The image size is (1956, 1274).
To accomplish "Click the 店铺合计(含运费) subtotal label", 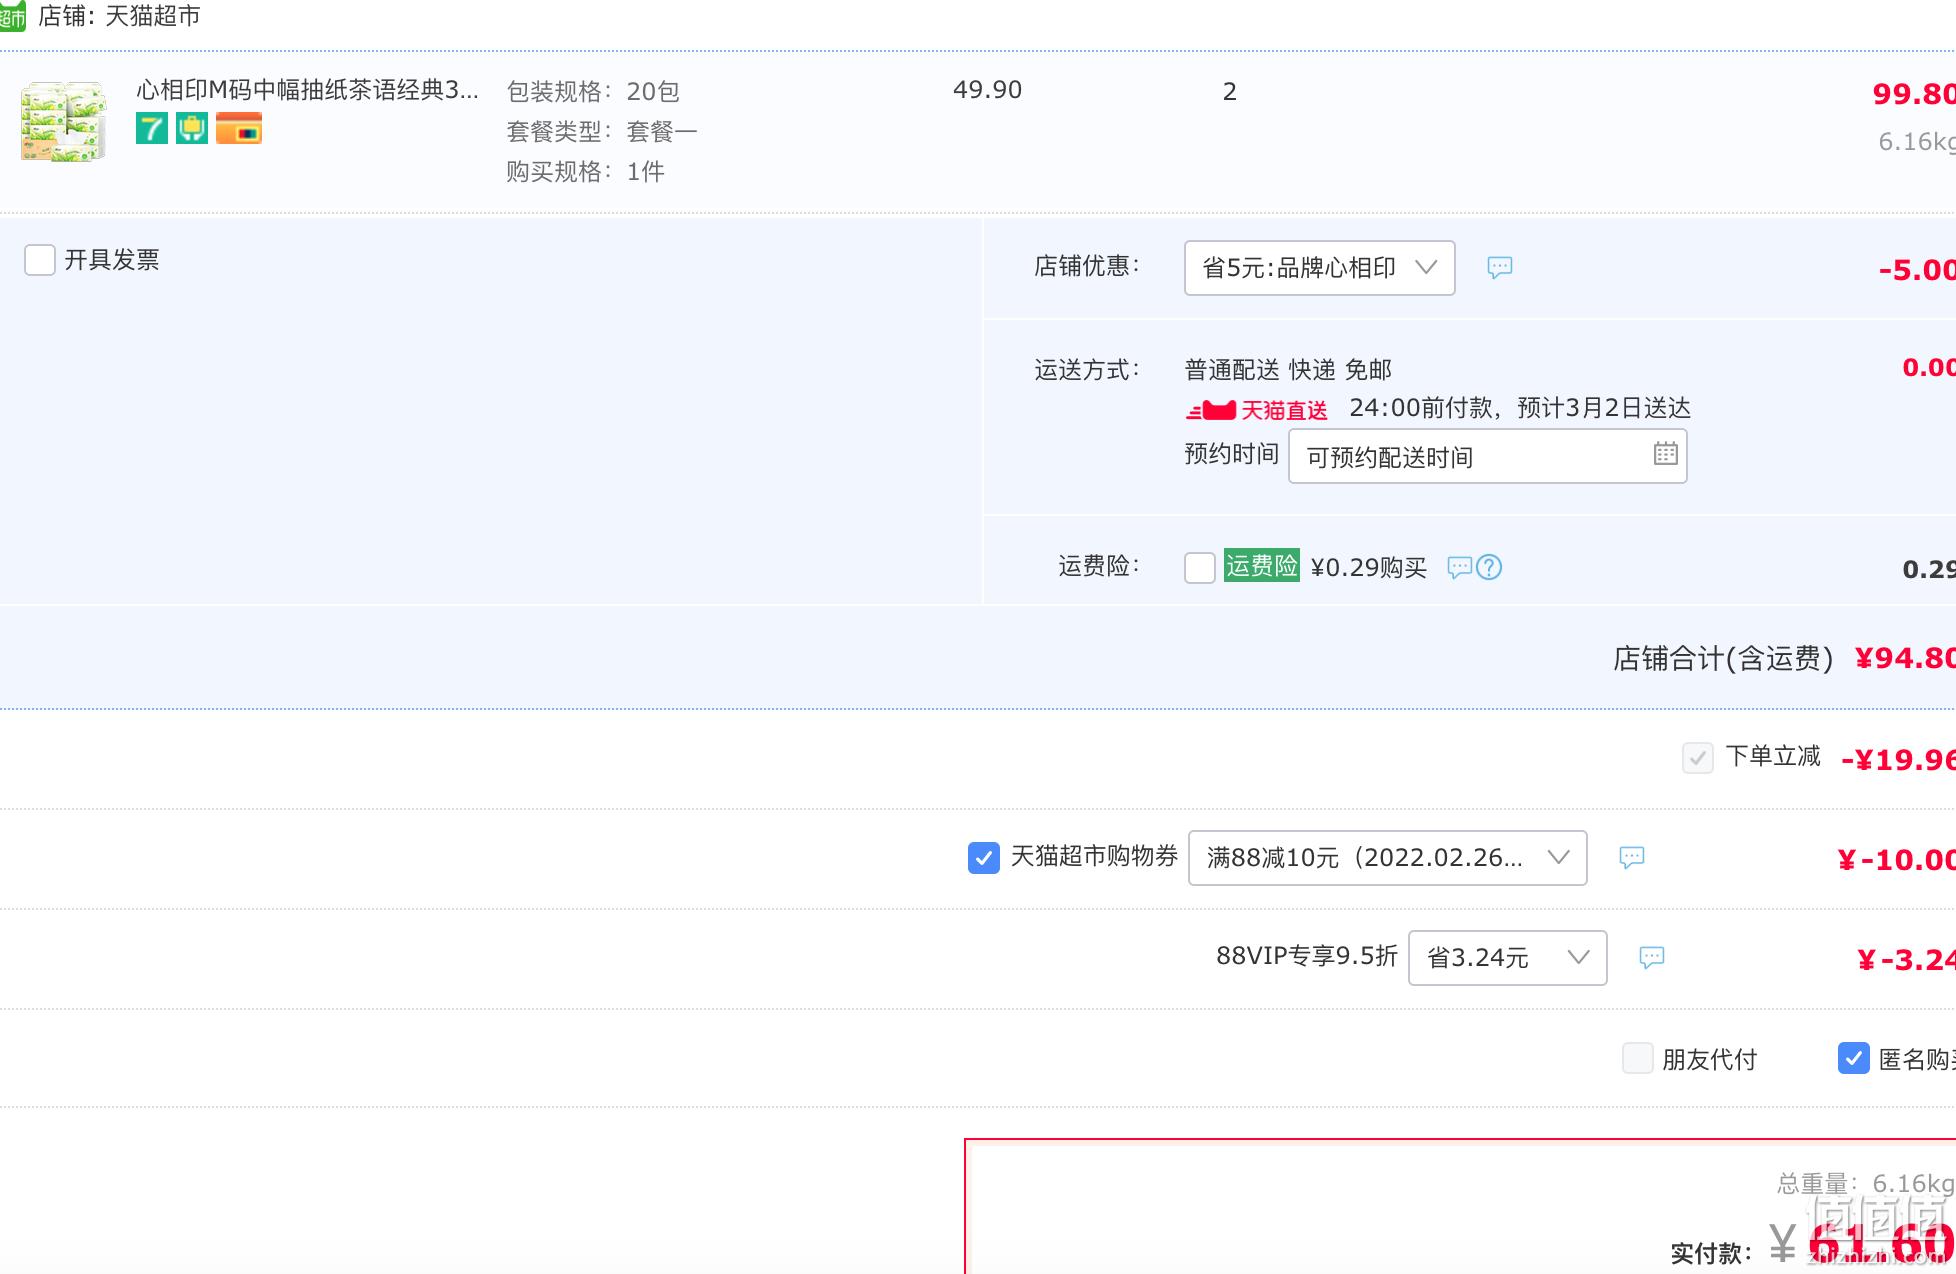I will (x=1723, y=658).
